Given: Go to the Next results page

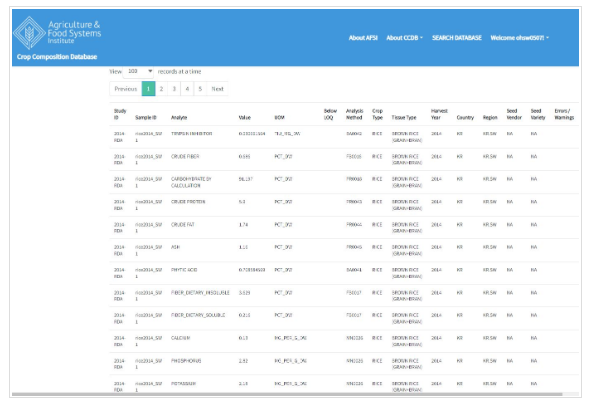Looking at the screenshot, I should [x=217, y=89].
